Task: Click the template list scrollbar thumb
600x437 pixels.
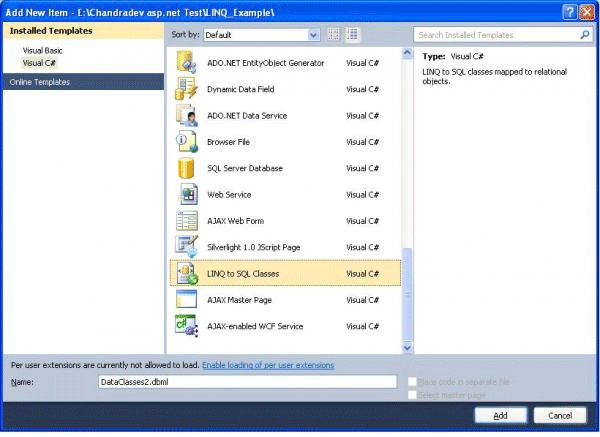Action: coord(408,294)
